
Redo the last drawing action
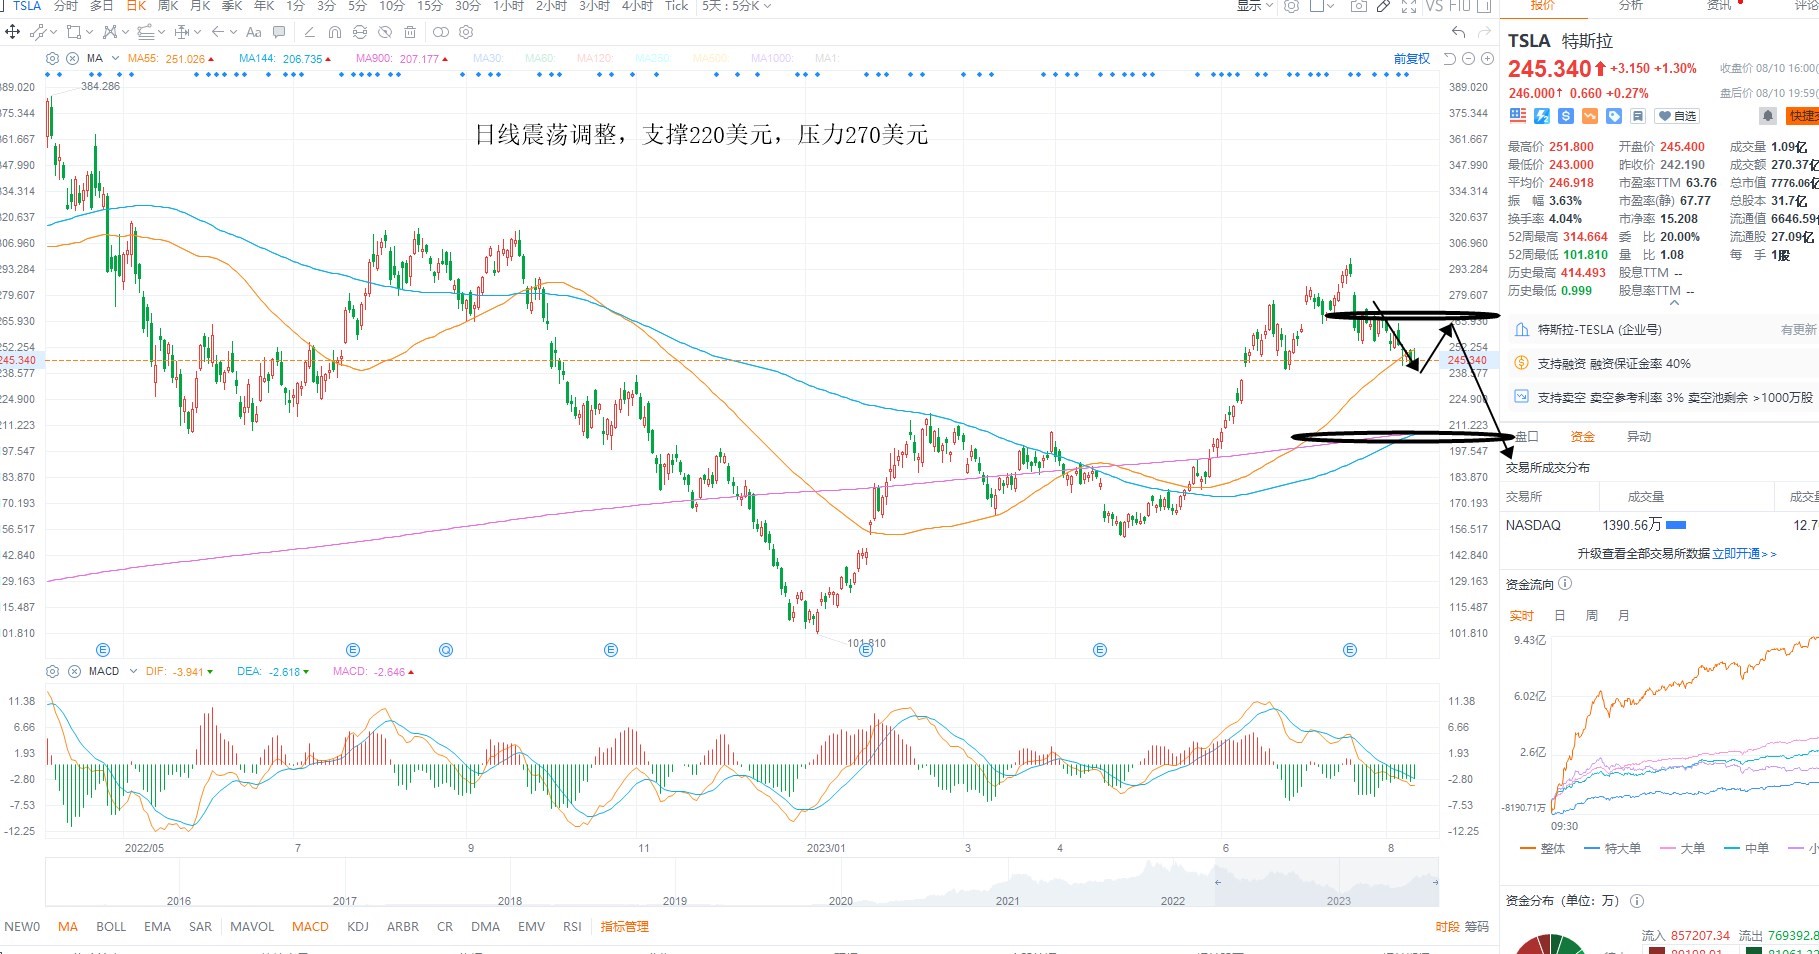1483,32
